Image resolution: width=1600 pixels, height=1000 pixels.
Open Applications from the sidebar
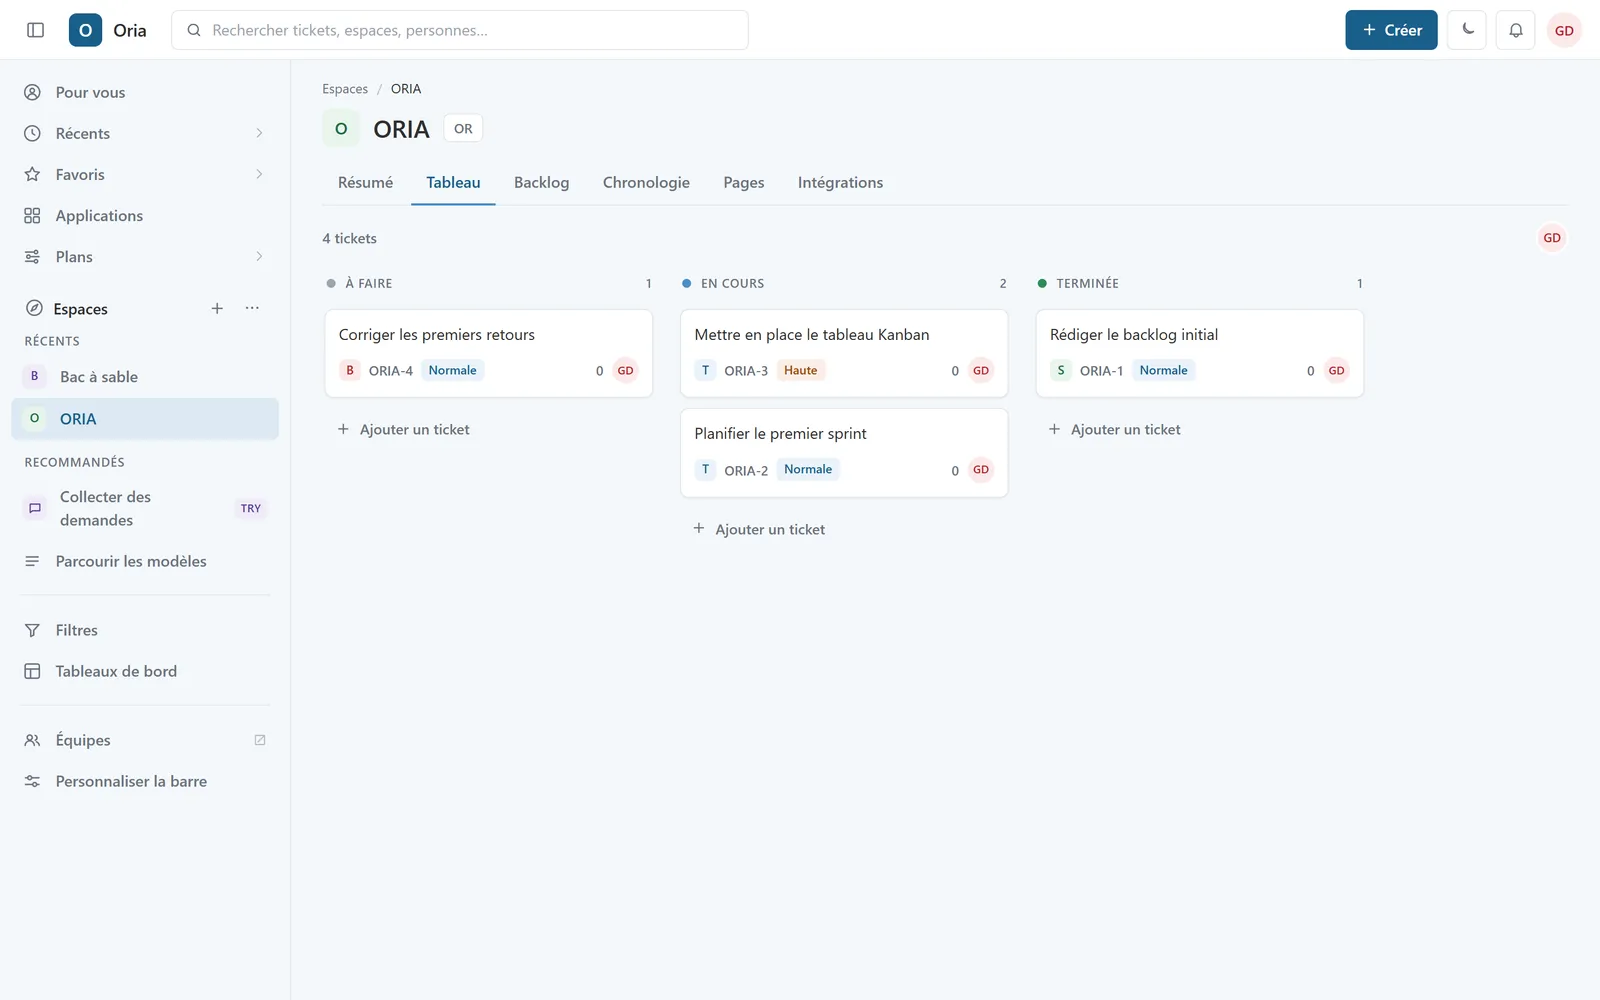click(x=145, y=215)
